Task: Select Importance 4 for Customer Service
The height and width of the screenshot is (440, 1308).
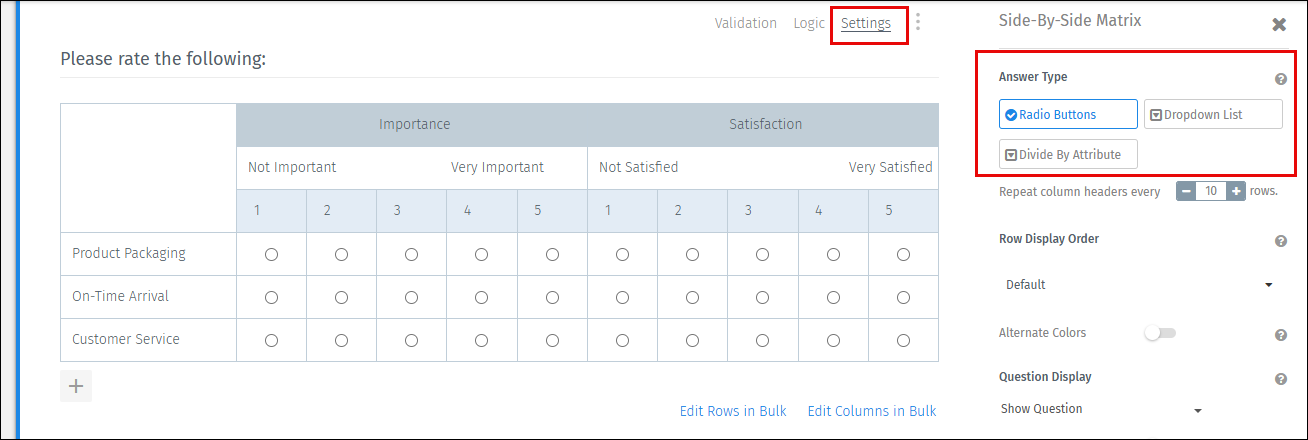Action: (481, 340)
